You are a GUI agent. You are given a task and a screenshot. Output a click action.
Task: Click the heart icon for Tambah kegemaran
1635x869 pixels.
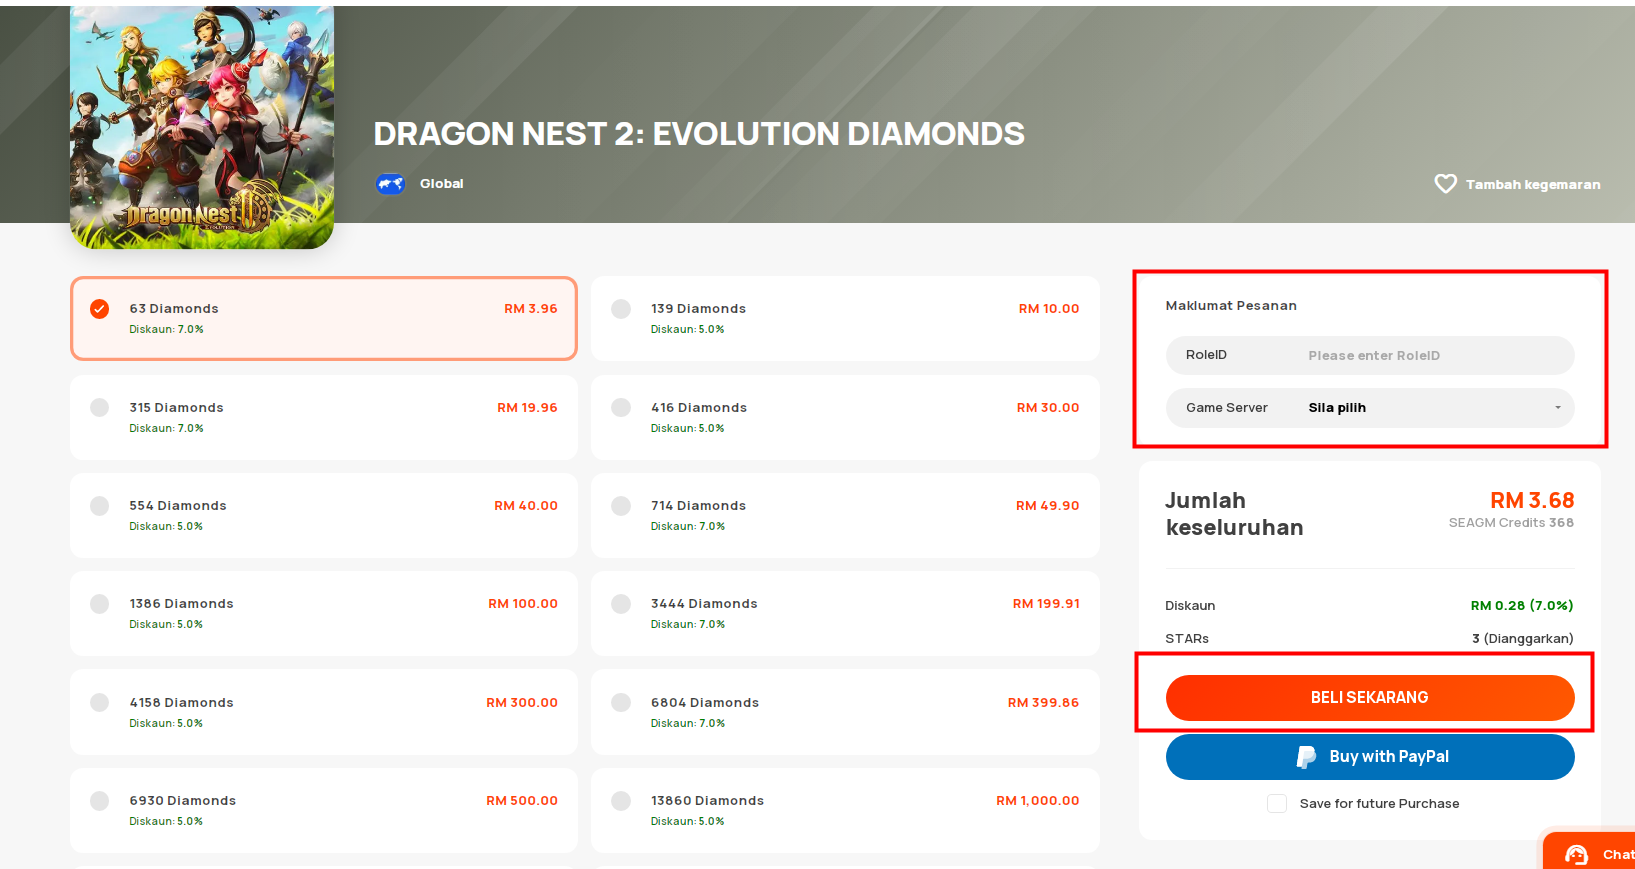[1445, 184]
